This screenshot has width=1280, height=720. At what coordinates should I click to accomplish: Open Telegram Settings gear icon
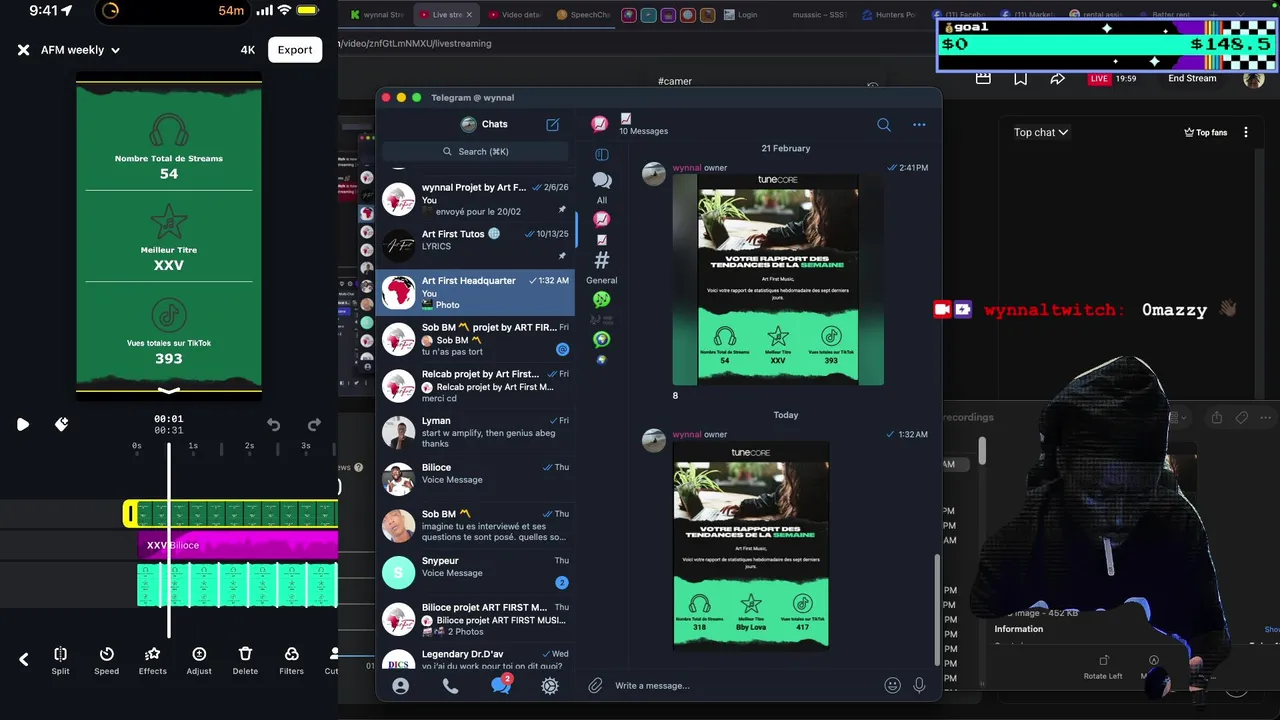coord(550,686)
